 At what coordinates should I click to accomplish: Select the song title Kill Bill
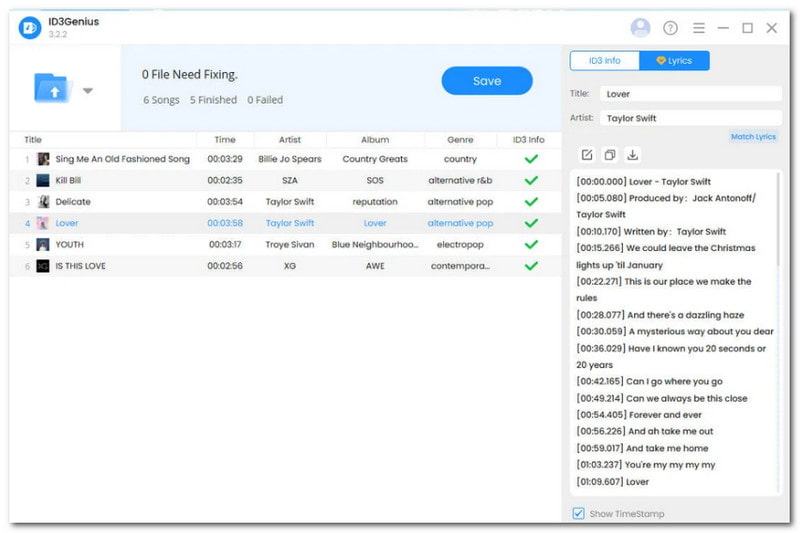tap(68, 180)
